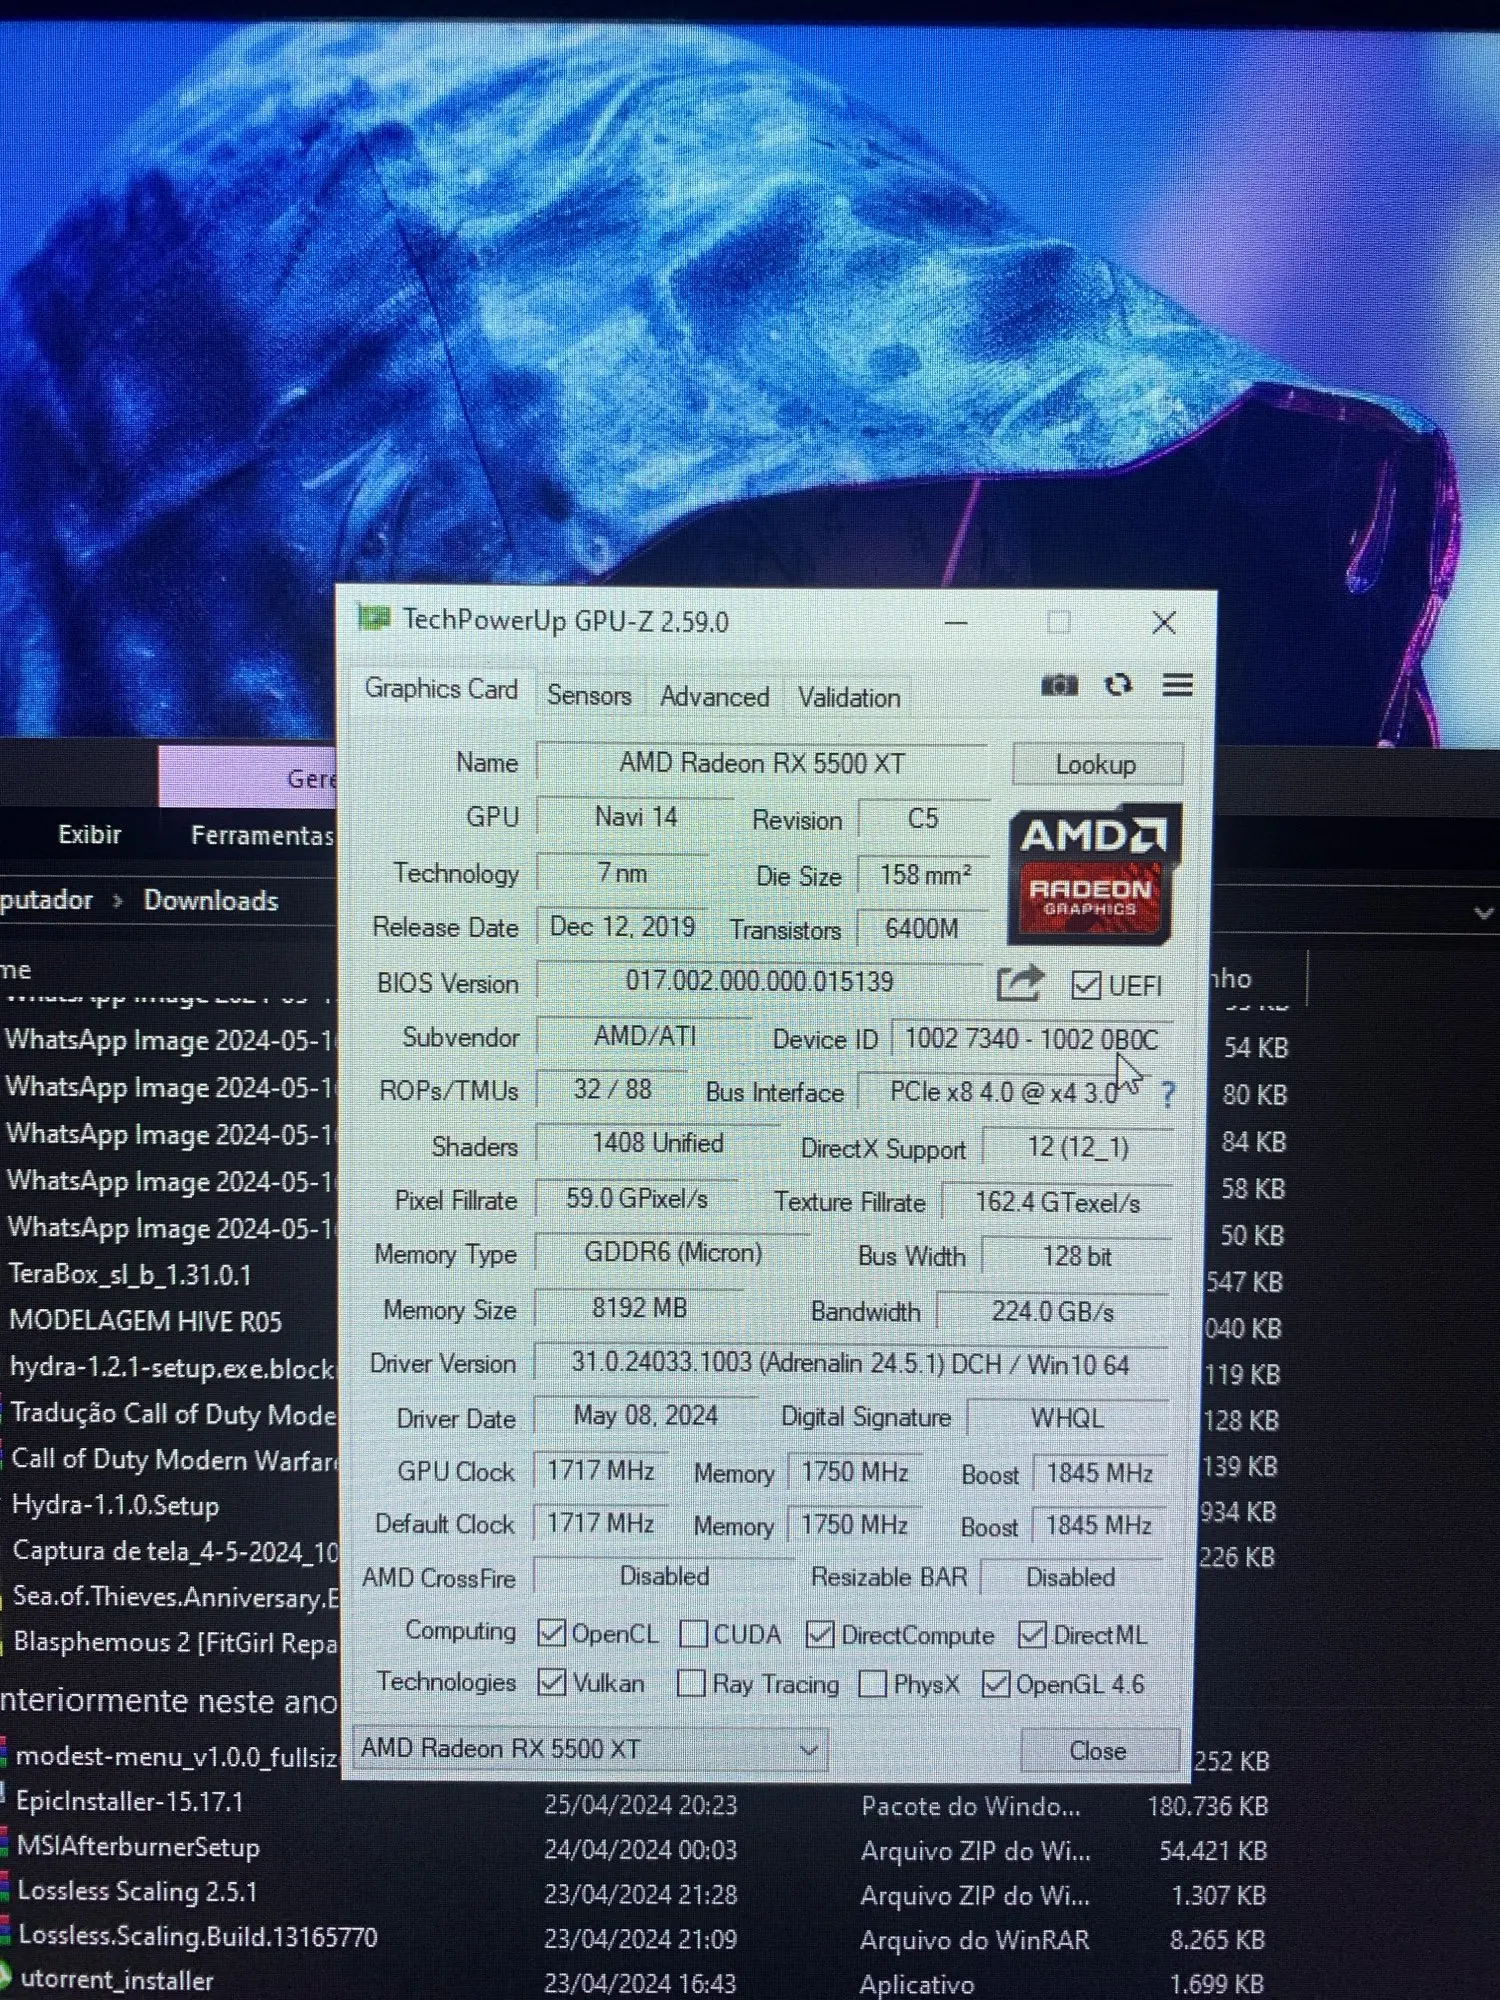
Task: Switch to the Sensors tab
Action: [x=589, y=696]
